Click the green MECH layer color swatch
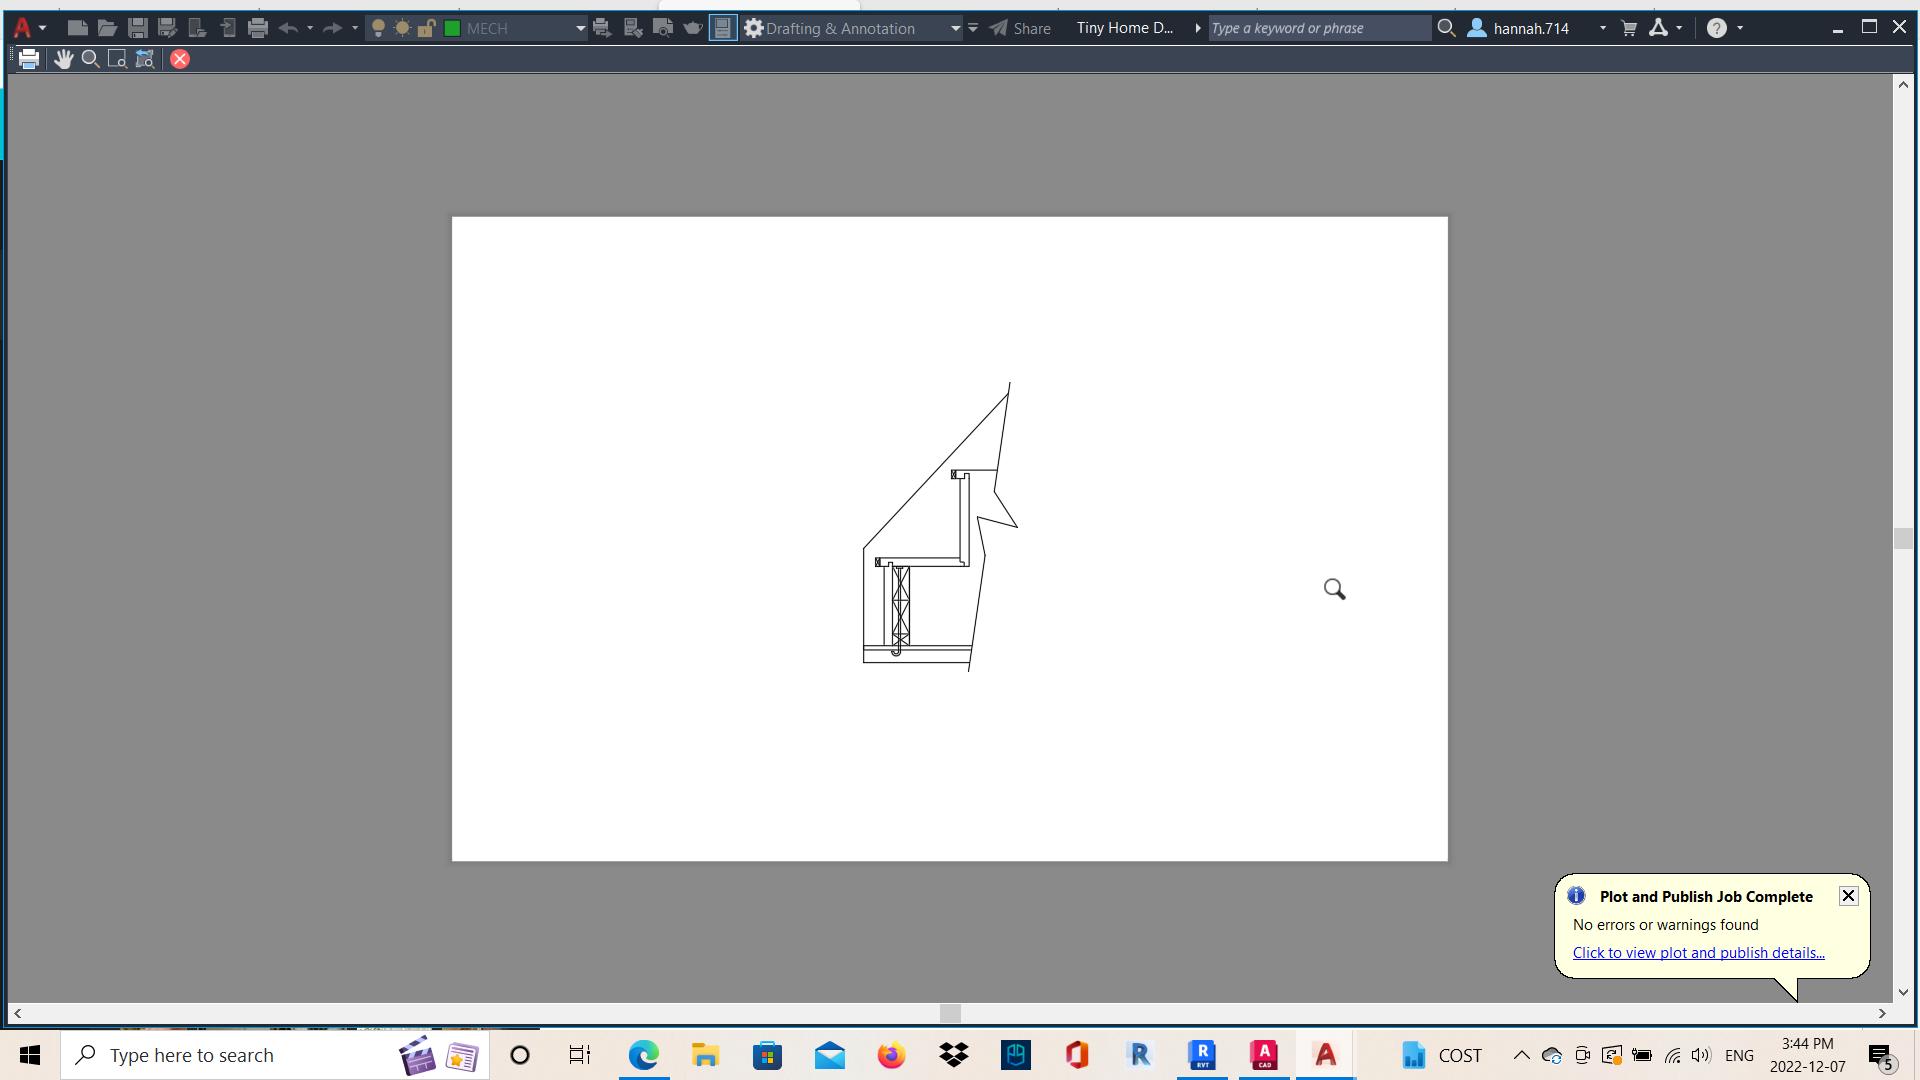The image size is (1920, 1080). click(452, 28)
